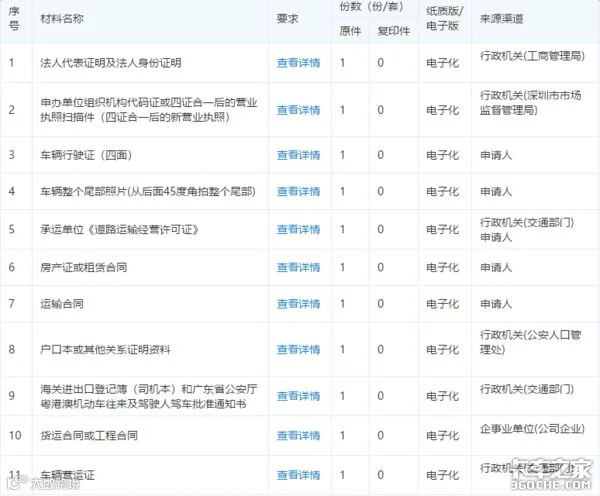Click row number 10 cell
This screenshot has width=600, height=496.
tap(15, 436)
